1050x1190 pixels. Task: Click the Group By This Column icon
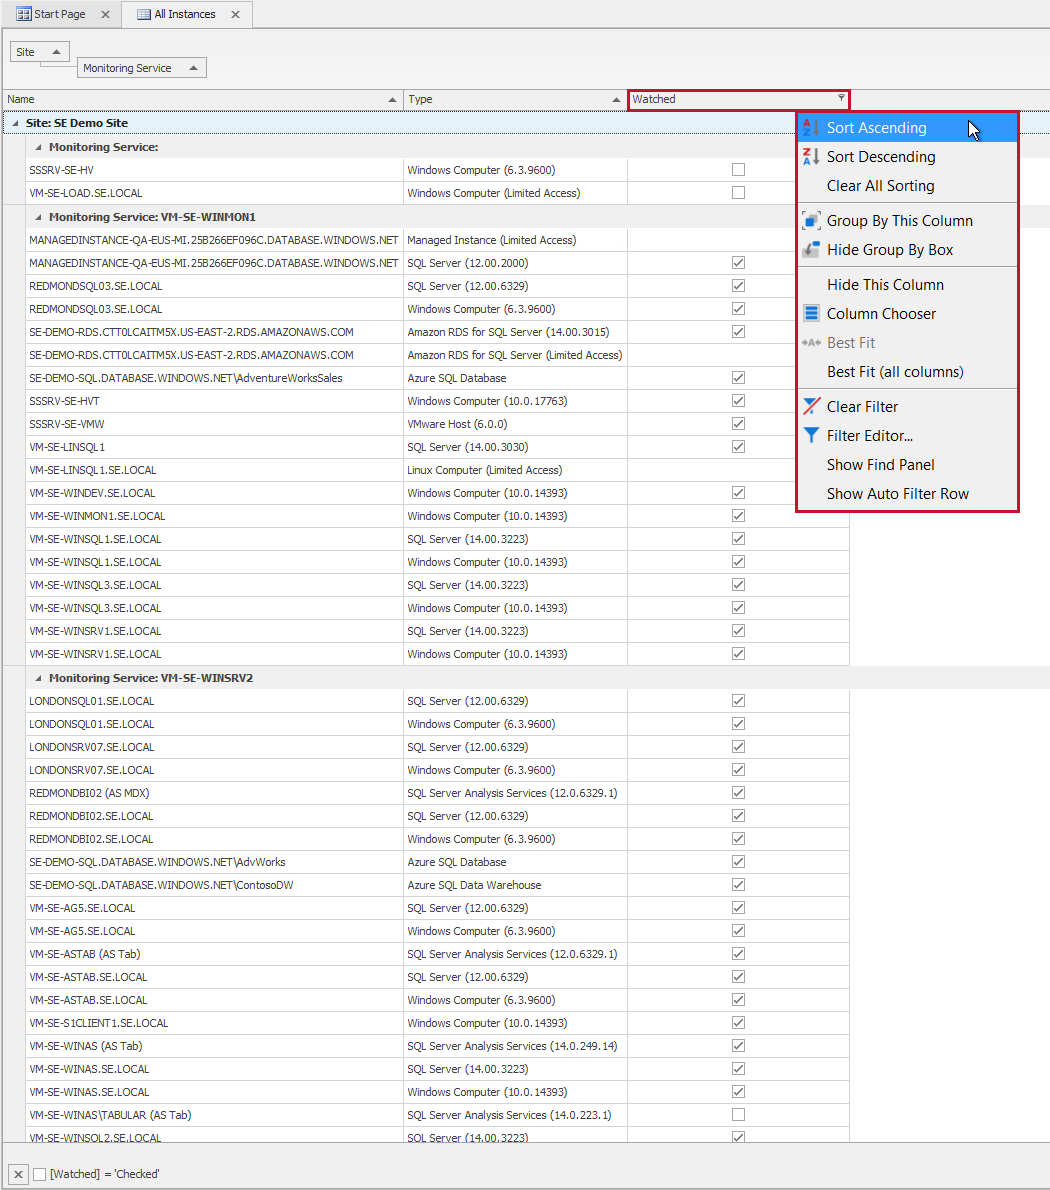pos(810,220)
